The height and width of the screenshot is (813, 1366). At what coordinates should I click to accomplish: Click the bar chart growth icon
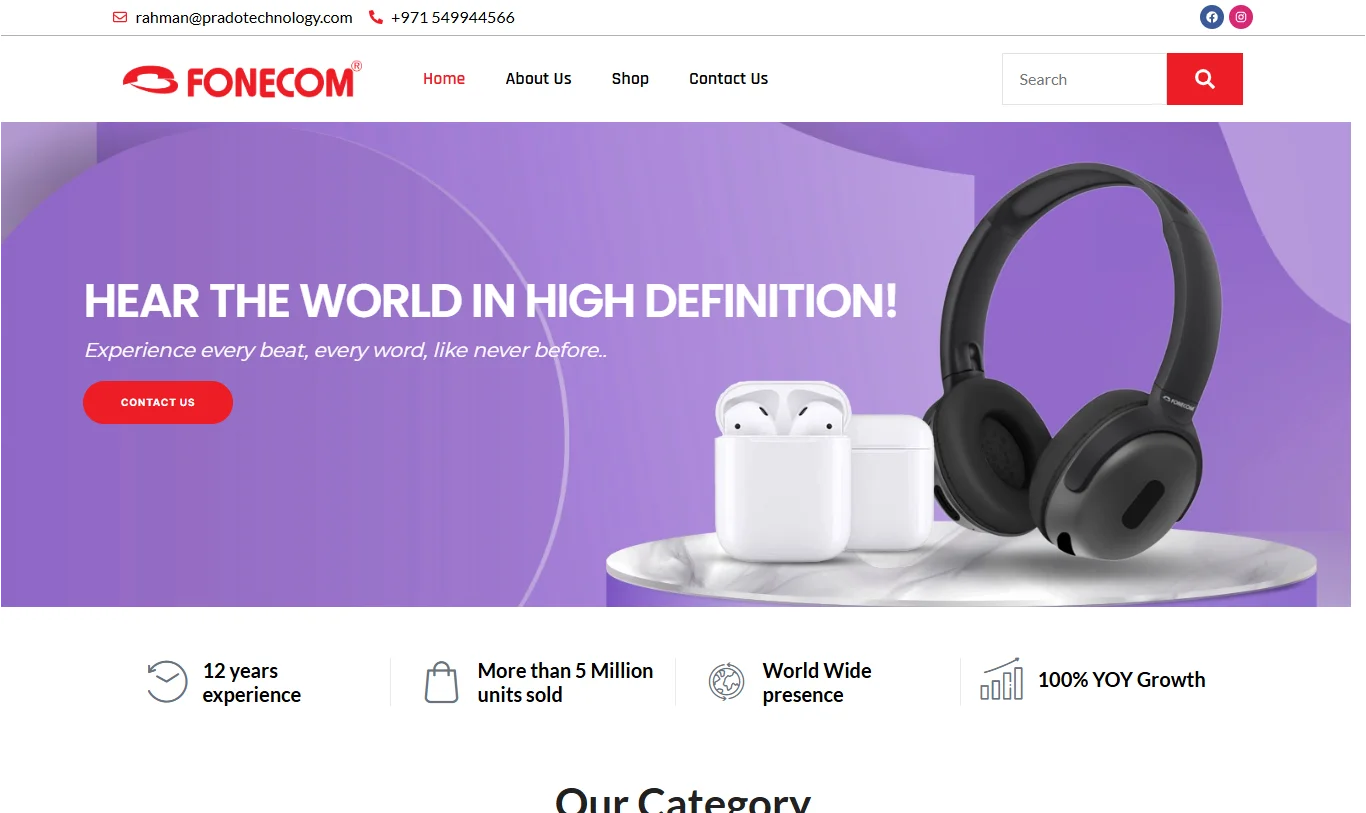1001,679
